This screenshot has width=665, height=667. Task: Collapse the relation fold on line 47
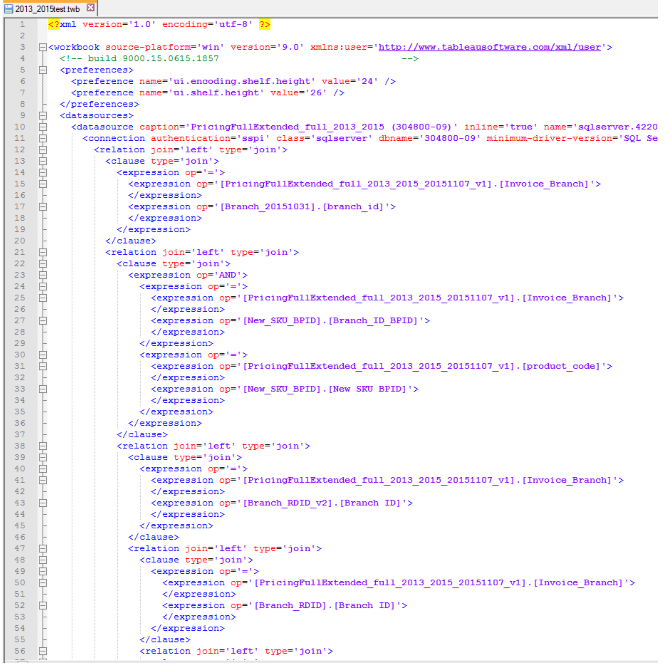click(43, 549)
